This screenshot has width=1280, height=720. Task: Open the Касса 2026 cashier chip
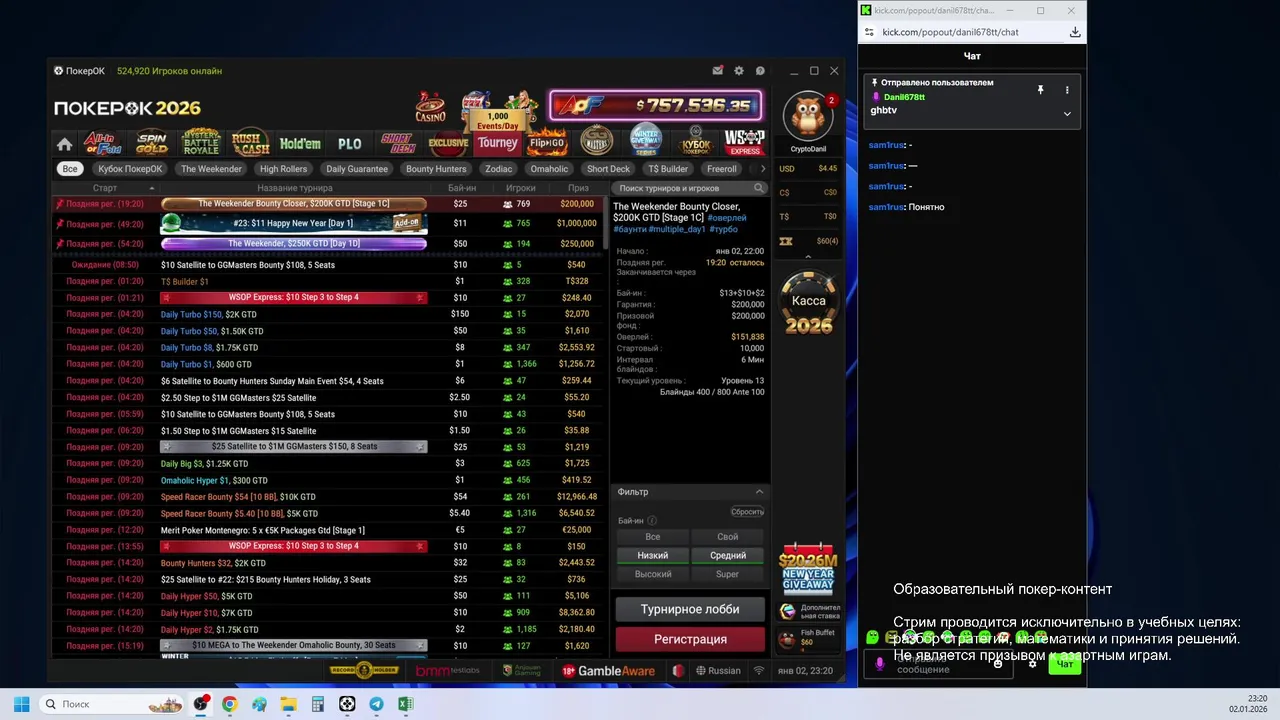click(808, 303)
